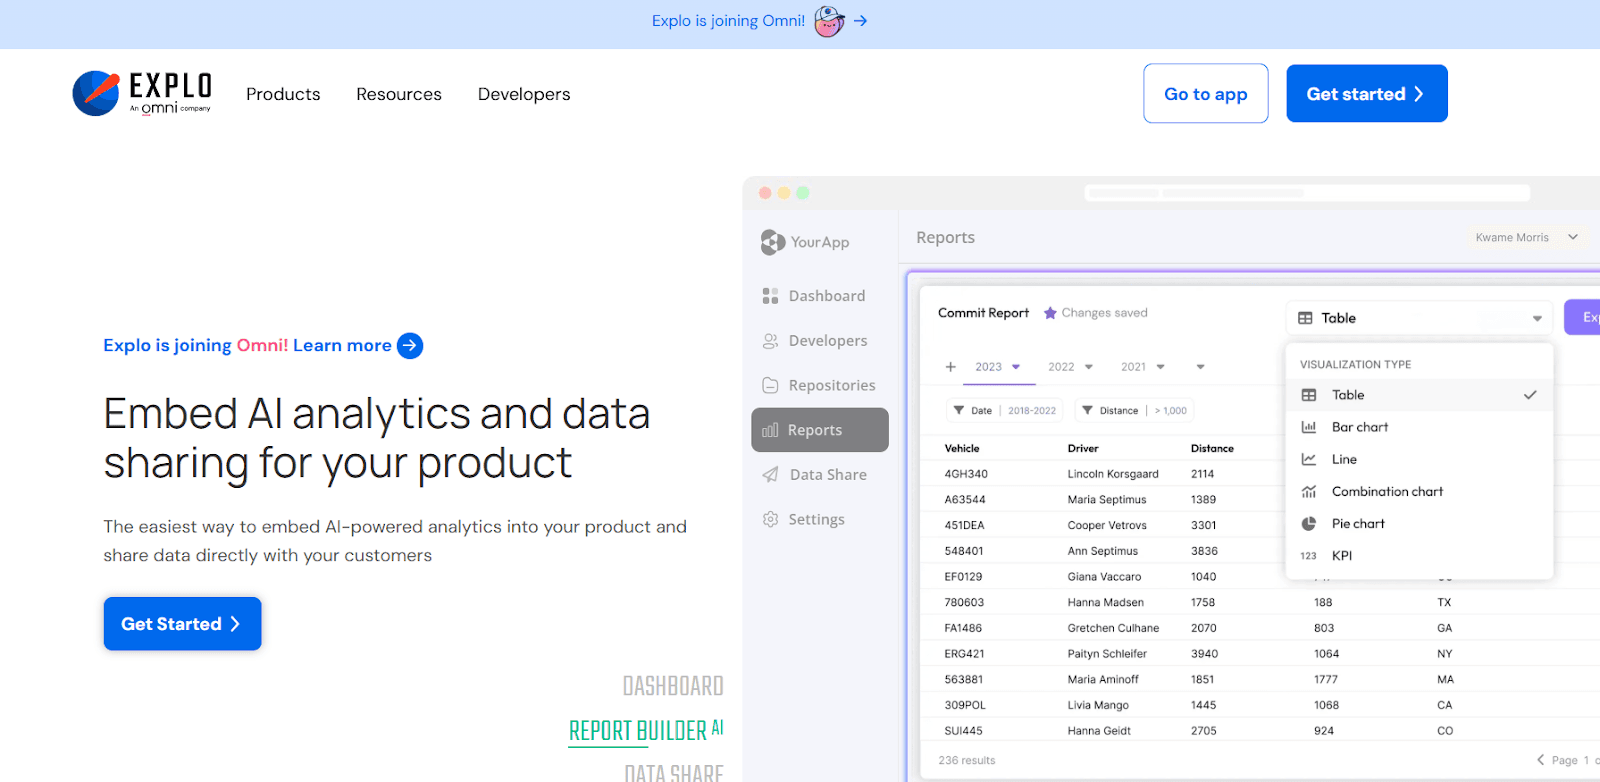Click Explo is joining Omni! banner link
This screenshot has height=782, width=1600.
728,21
